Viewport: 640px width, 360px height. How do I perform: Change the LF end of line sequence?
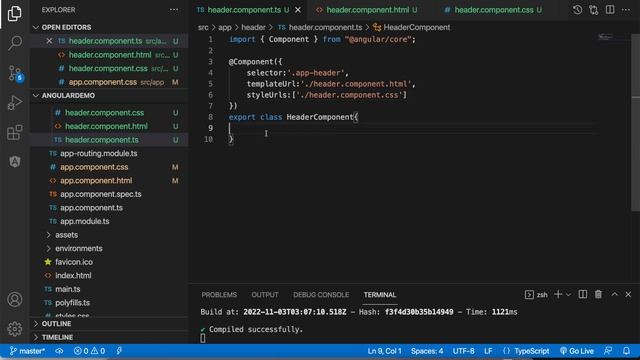click(x=488, y=351)
